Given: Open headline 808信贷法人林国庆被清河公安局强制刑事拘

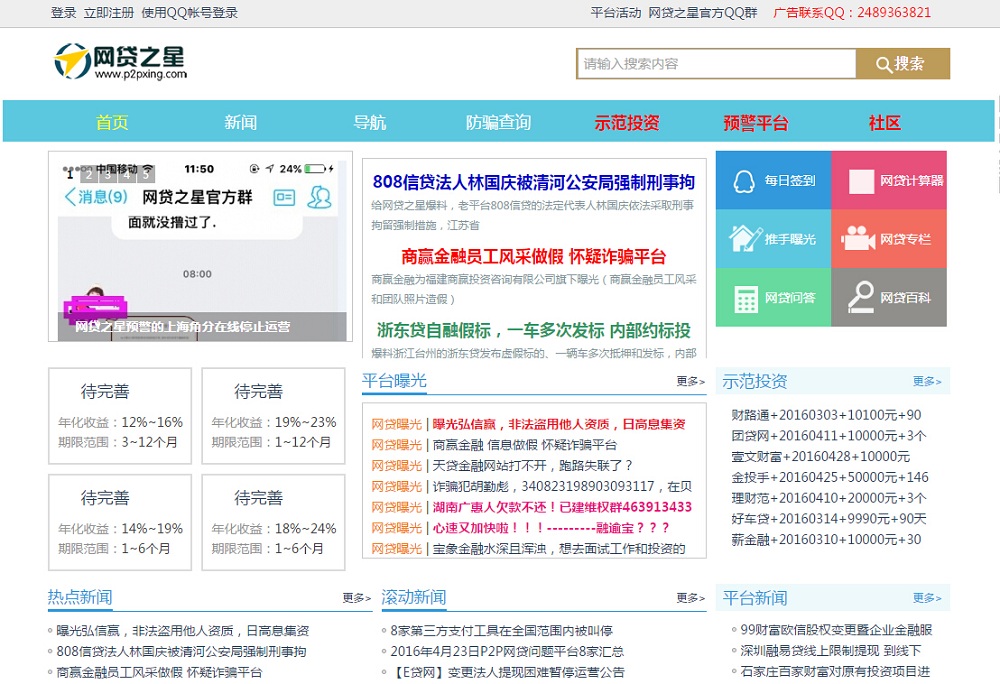Looking at the screenshot, I should pos(534,182).
